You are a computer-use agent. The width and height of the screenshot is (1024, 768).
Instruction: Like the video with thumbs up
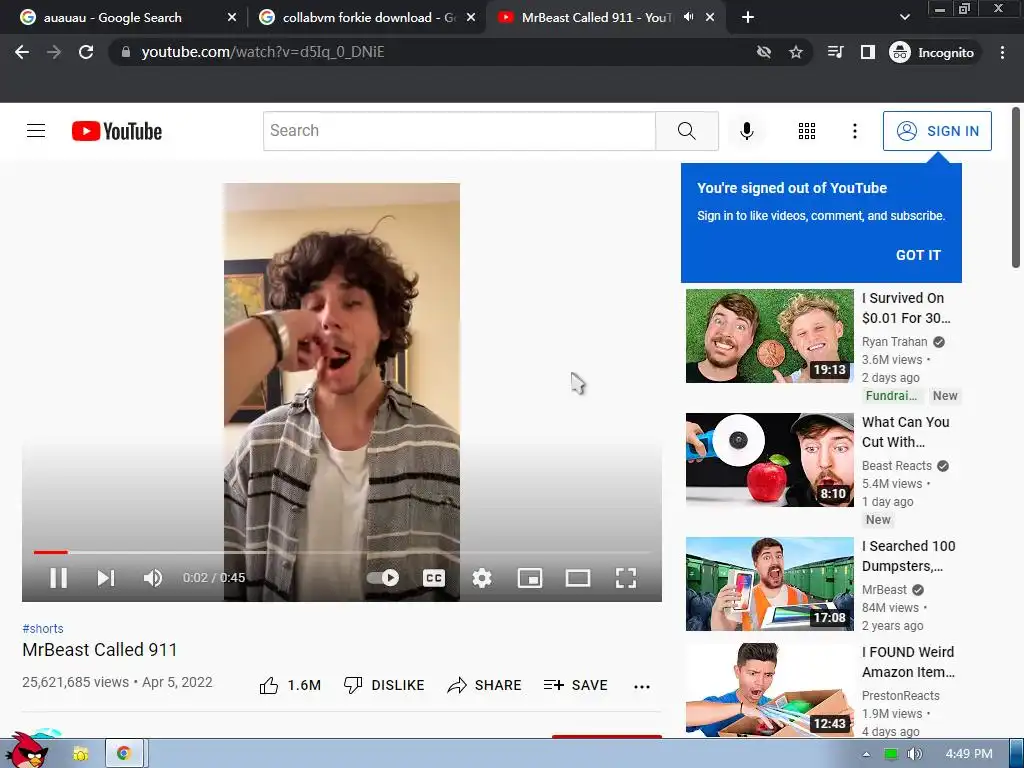pos(290,685)
